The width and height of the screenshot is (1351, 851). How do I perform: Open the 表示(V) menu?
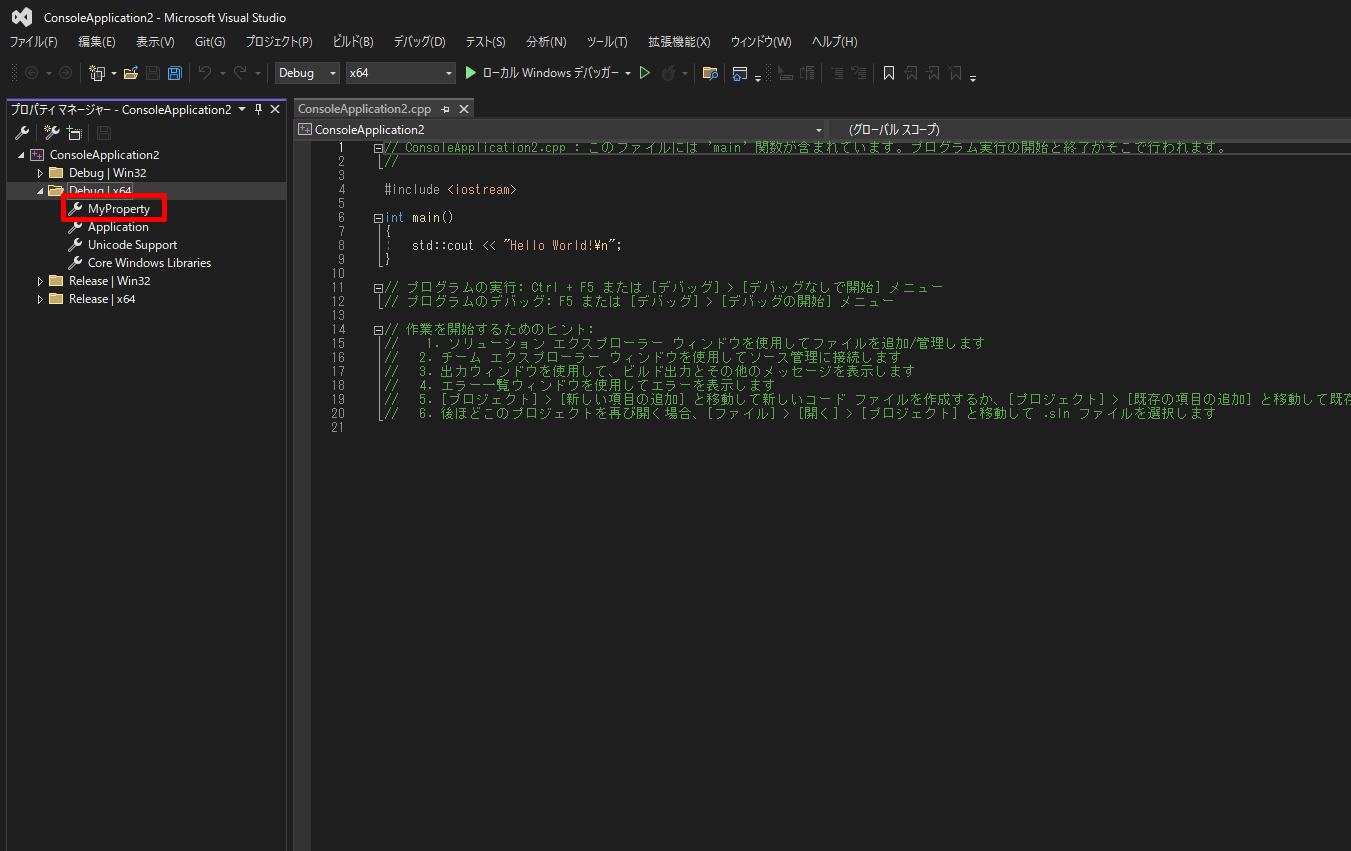point(155,42)
